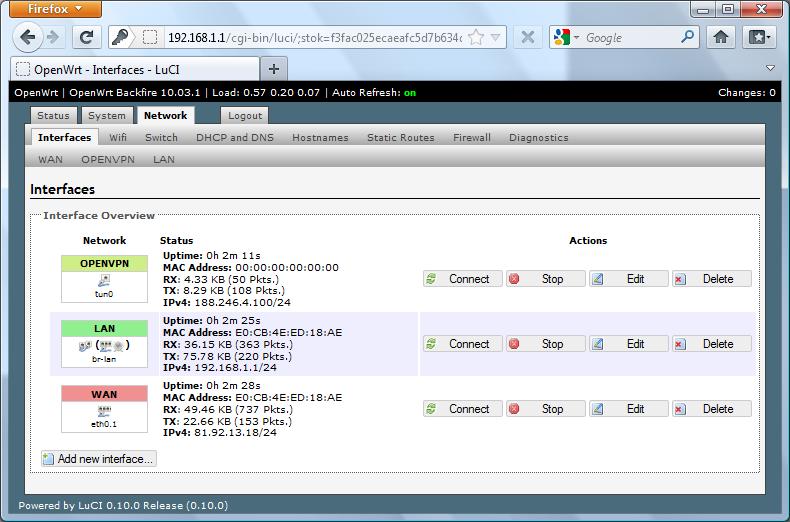Select the Wifi subtab

(x=118, y=138)
